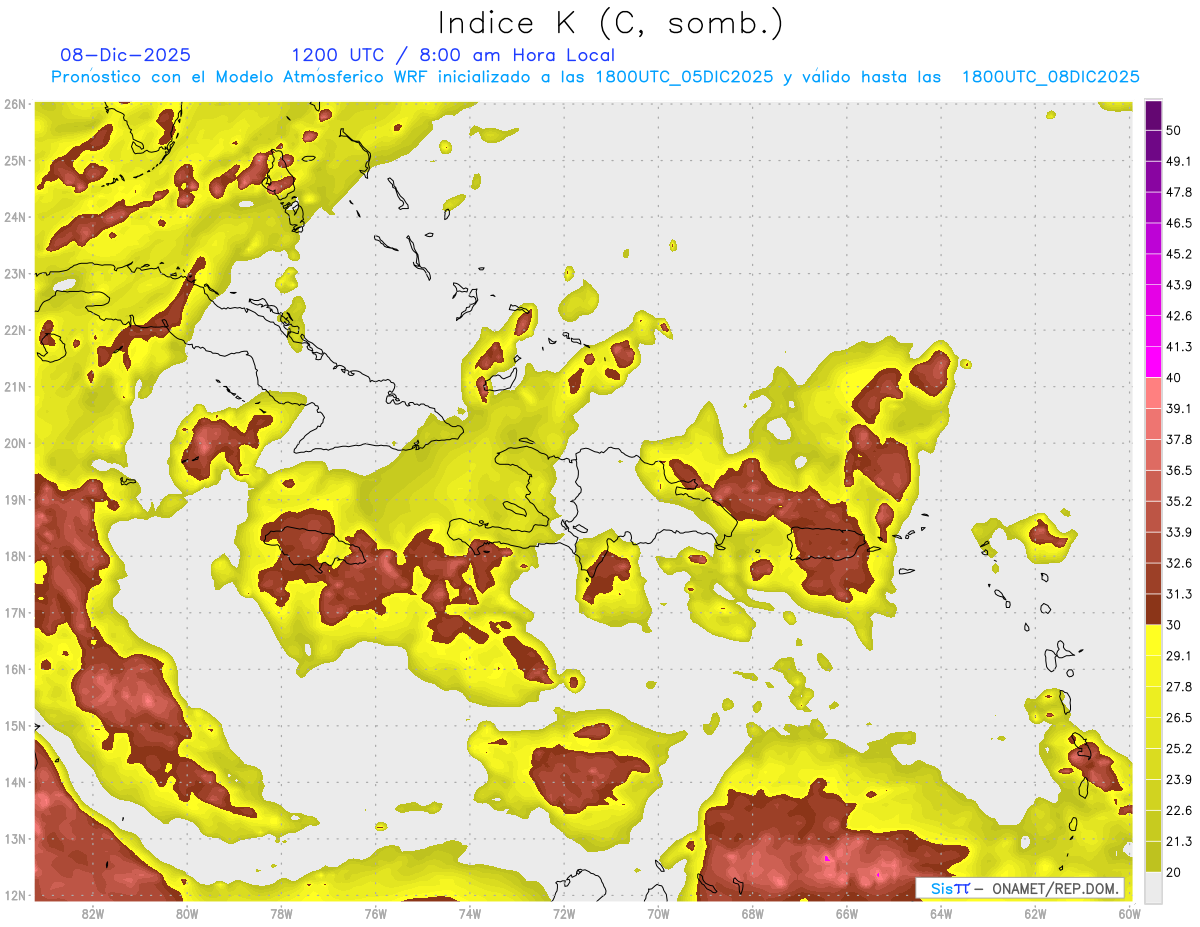Screen dimensions: 1200x927
Task: Click the longitude axis label "80W"
Action: 187,913
